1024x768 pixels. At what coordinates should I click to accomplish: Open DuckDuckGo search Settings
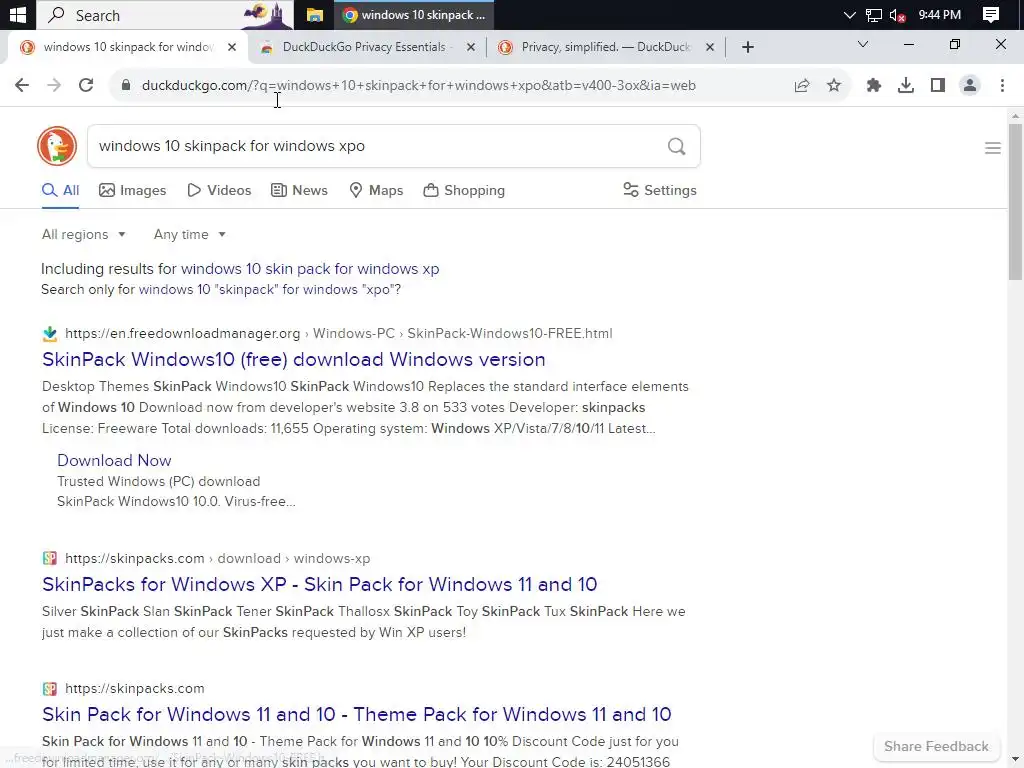point(660,190)
